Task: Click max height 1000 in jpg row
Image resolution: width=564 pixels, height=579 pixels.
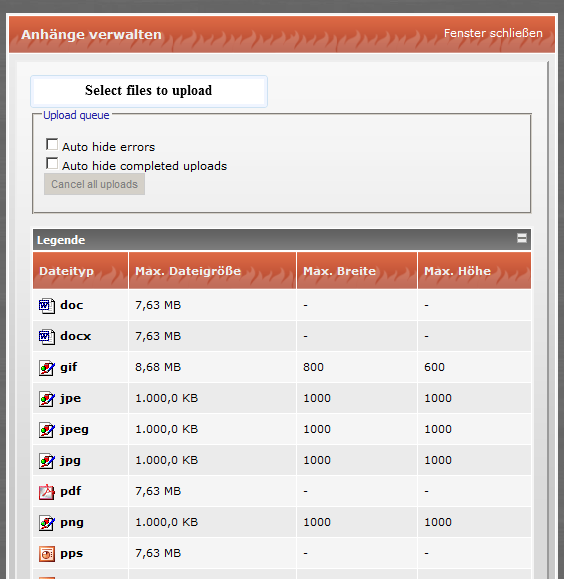Action: [438, 460]
